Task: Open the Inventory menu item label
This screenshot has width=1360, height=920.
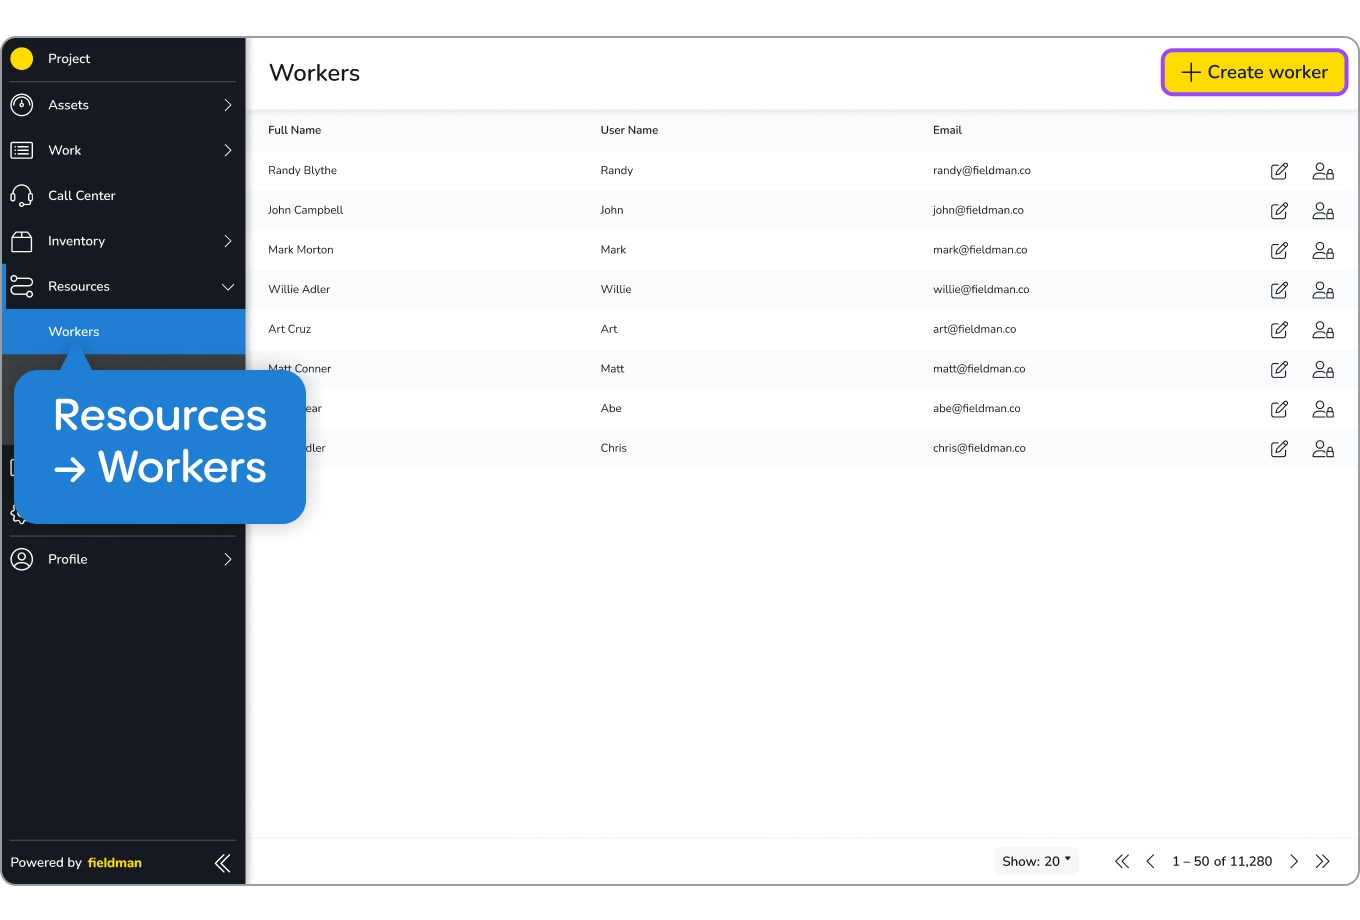Action: pos(76,241)
